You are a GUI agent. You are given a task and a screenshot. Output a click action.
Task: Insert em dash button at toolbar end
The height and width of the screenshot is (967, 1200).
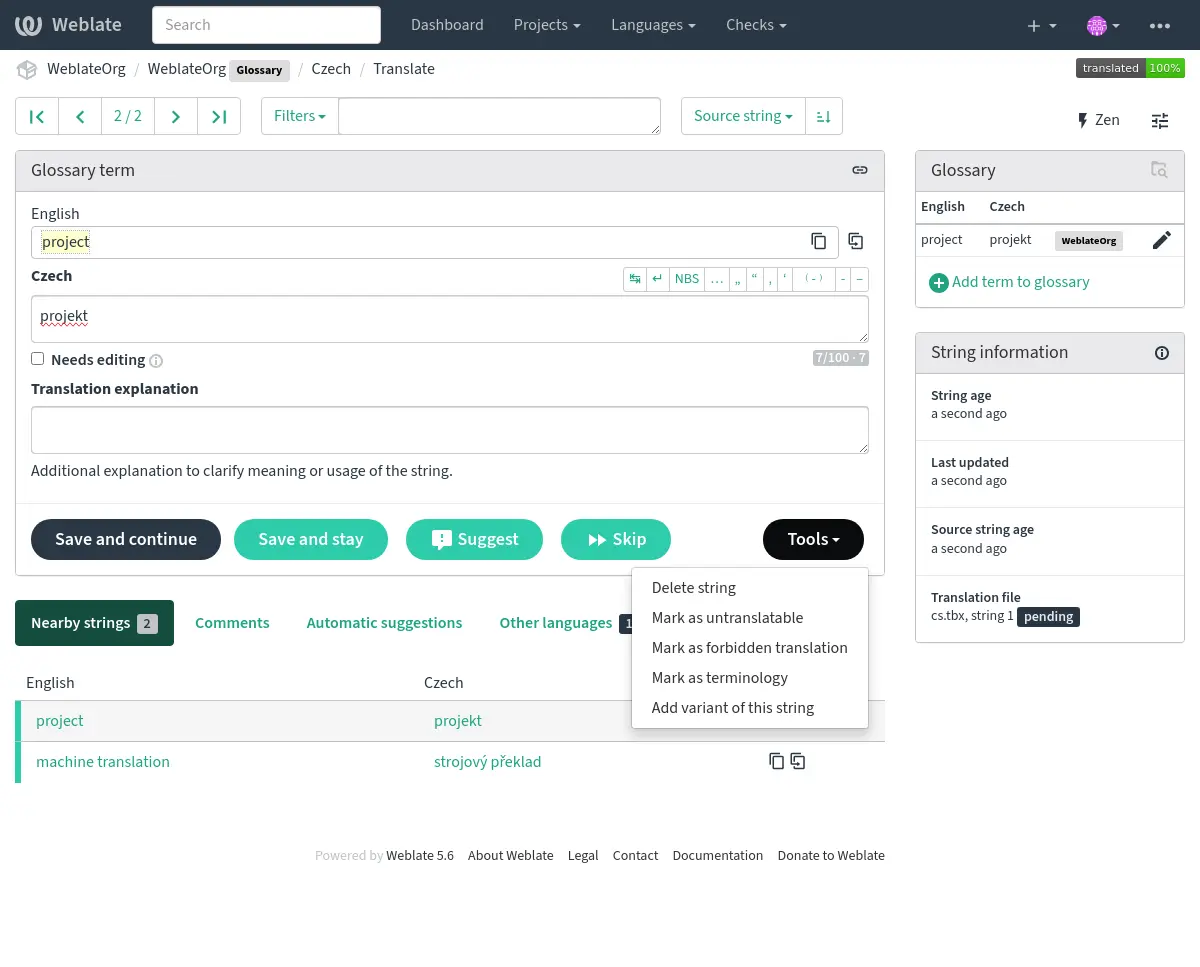(x=860, y=279)
